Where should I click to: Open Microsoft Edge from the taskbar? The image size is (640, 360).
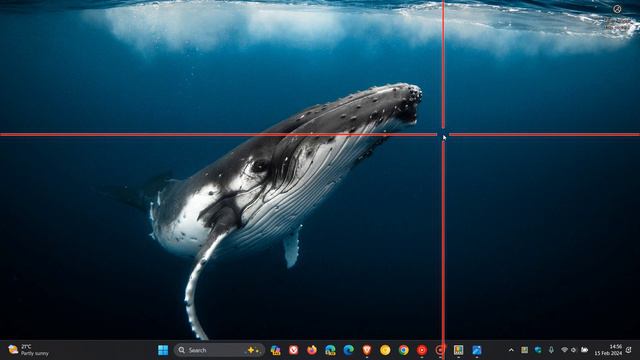coord(349,350)
